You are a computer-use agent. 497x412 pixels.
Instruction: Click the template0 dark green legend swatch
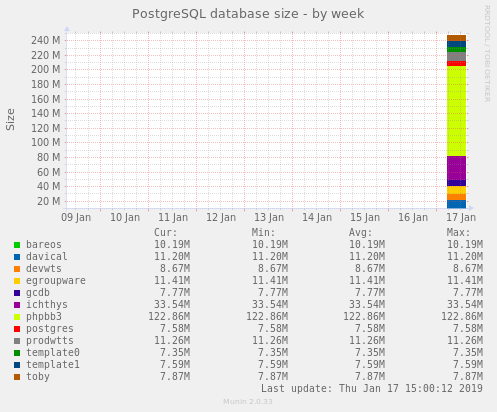[17, 353]
